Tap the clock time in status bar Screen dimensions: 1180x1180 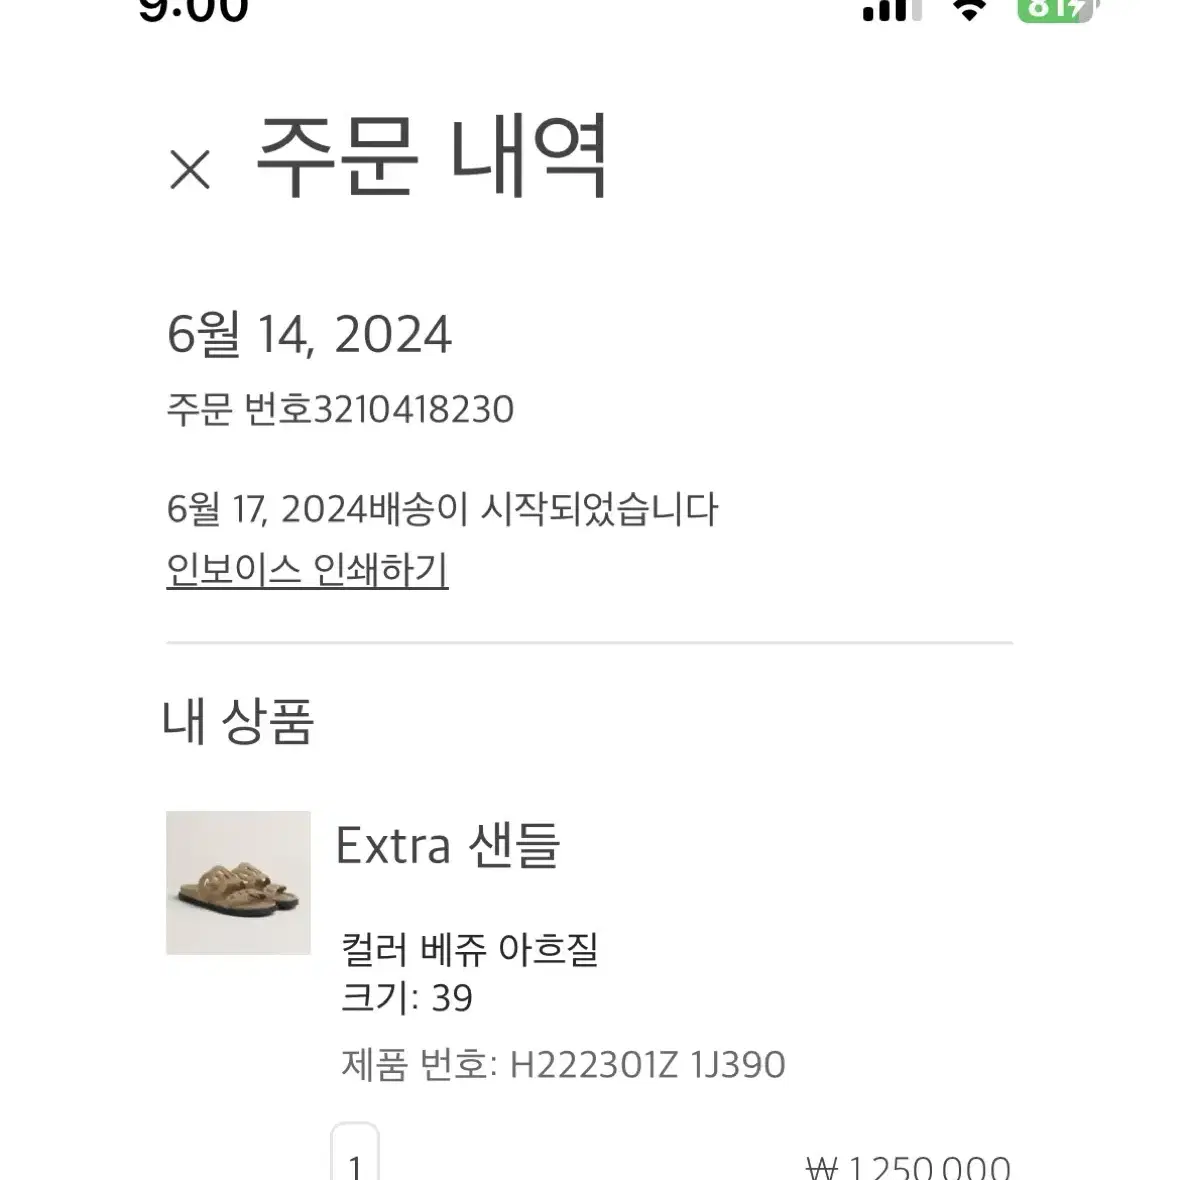193,11
